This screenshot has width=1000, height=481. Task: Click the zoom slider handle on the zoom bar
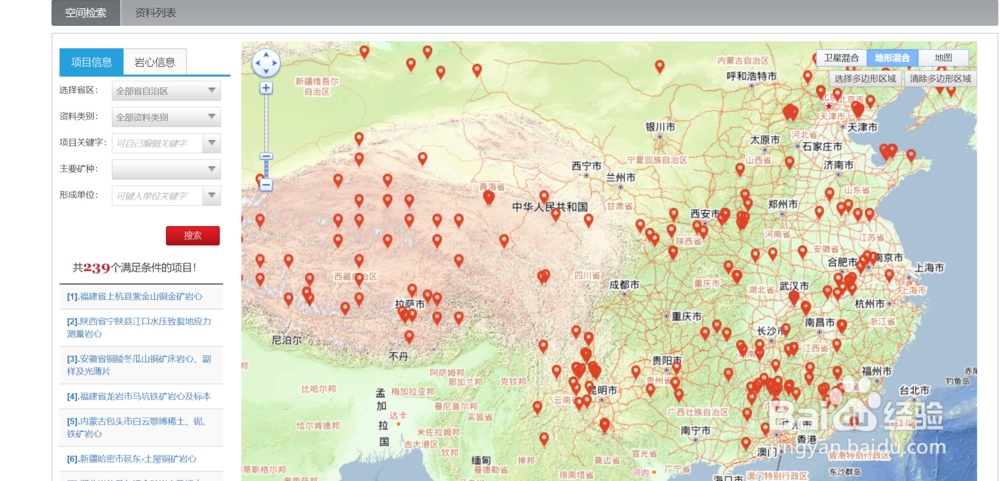click(267, 156)
